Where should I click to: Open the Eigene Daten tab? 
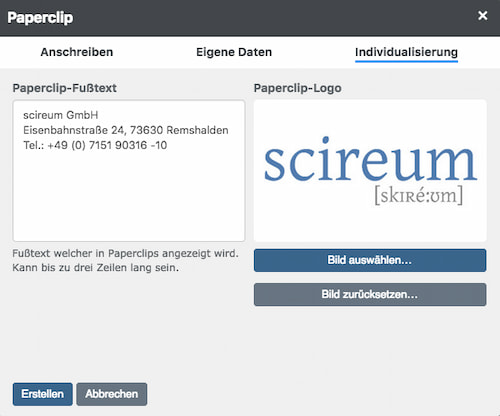tap(234, 52)
